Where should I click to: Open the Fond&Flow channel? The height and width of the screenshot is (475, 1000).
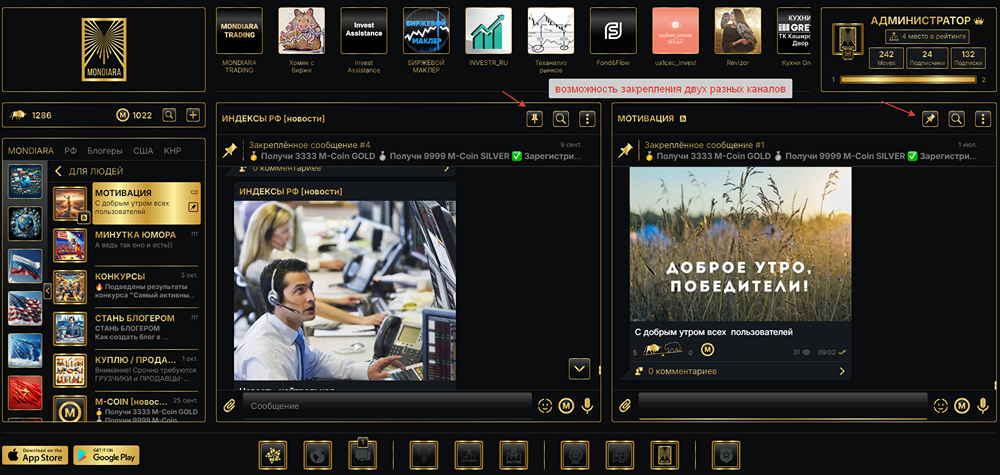point(614,31)
